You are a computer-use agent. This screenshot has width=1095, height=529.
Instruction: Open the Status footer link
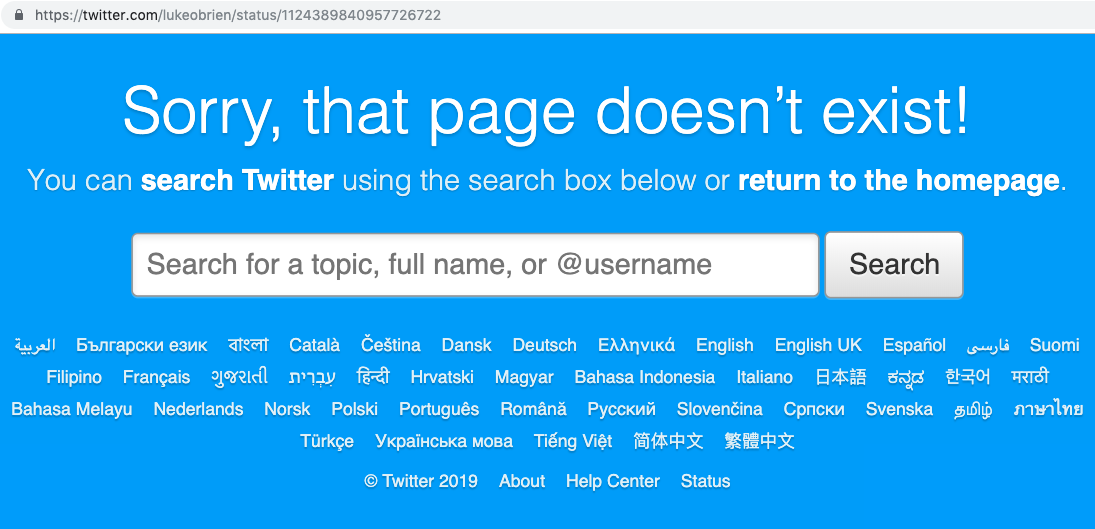[x=705, y=481]
